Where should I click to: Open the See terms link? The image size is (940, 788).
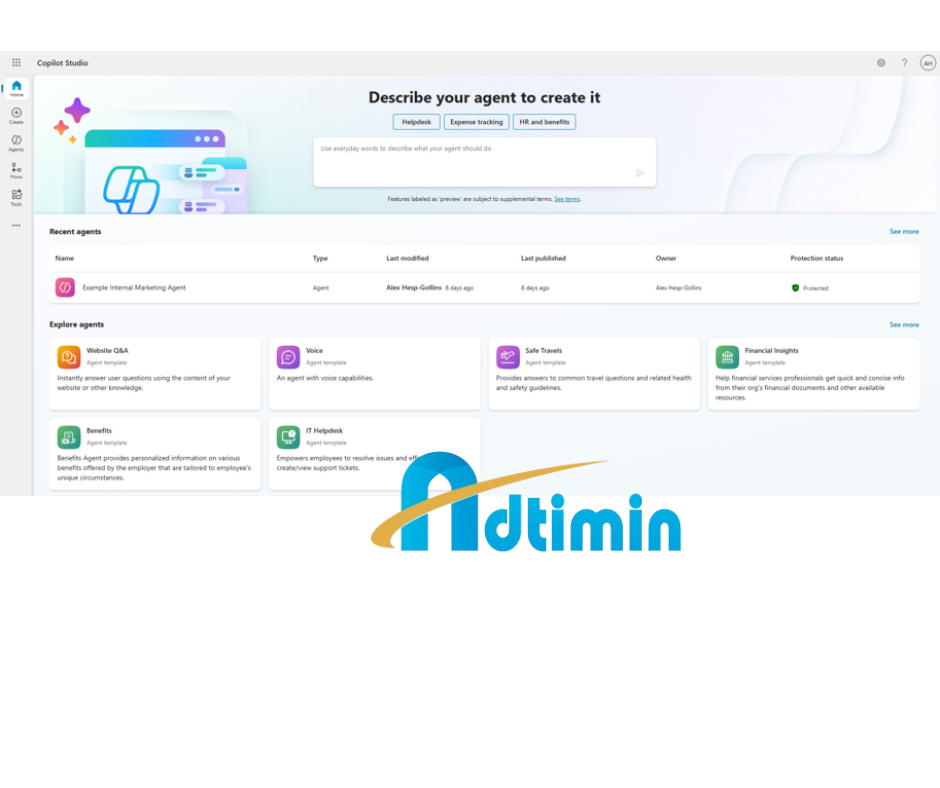point(567,199)
